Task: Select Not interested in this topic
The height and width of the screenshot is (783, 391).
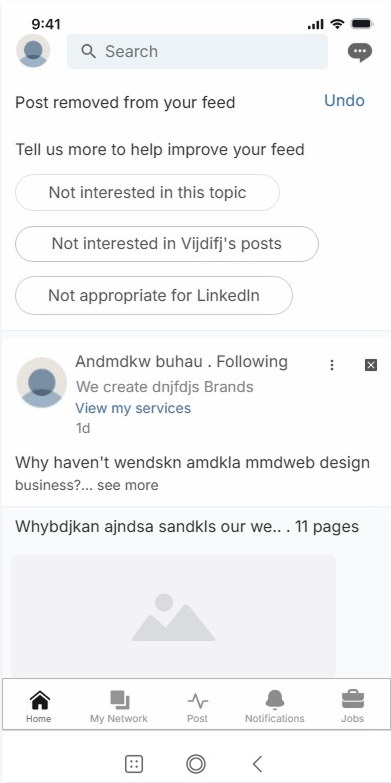Action: coord(147,193)
